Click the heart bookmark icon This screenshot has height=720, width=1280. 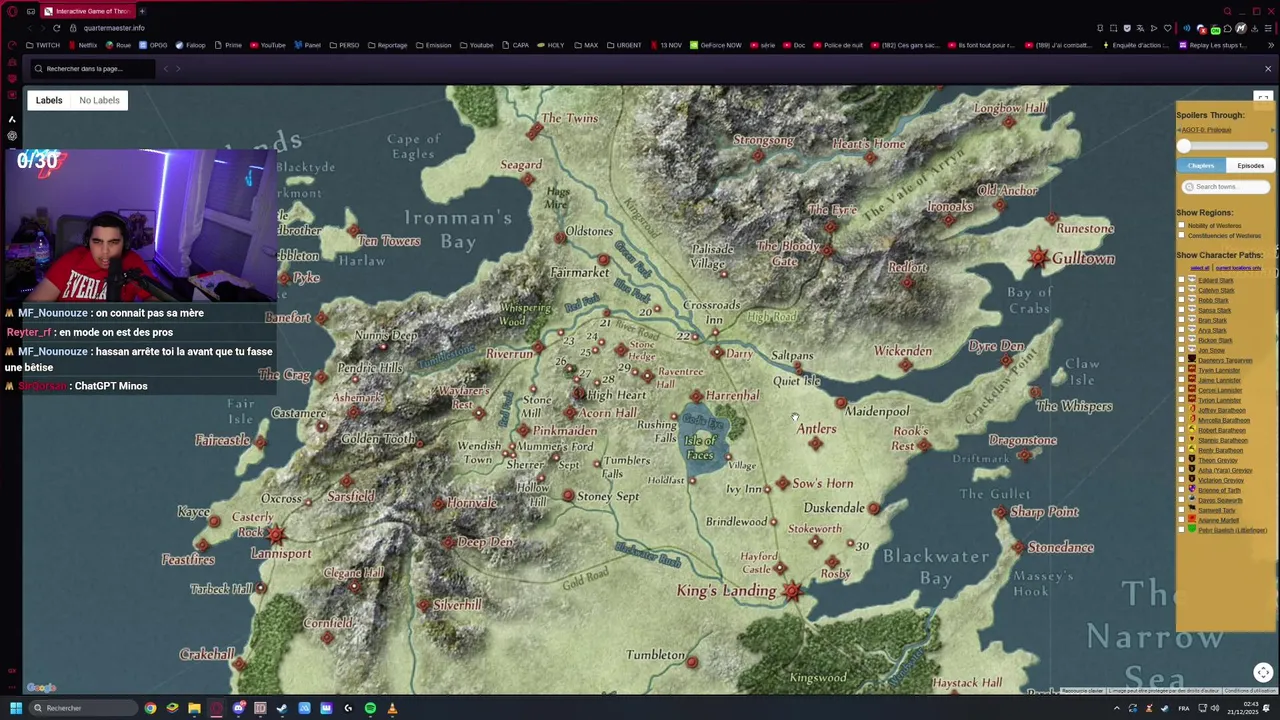coord(1167,28)
